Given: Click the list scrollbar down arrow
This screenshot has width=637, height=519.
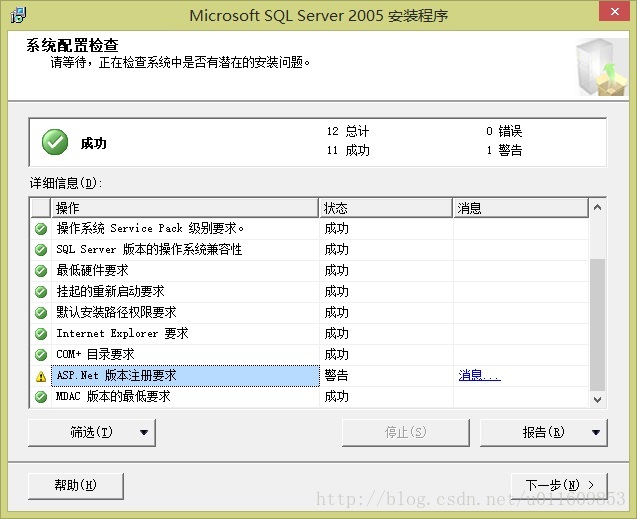Looking at the screenshot, I should [x=597, y=399].
